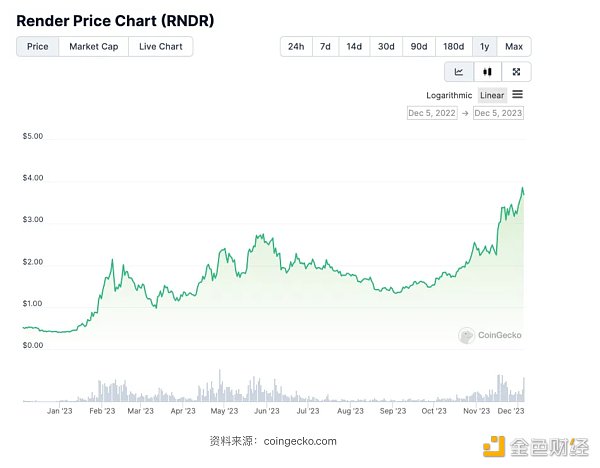Select the 1y time range
This screenshot has width=600, height=468.
485,47
